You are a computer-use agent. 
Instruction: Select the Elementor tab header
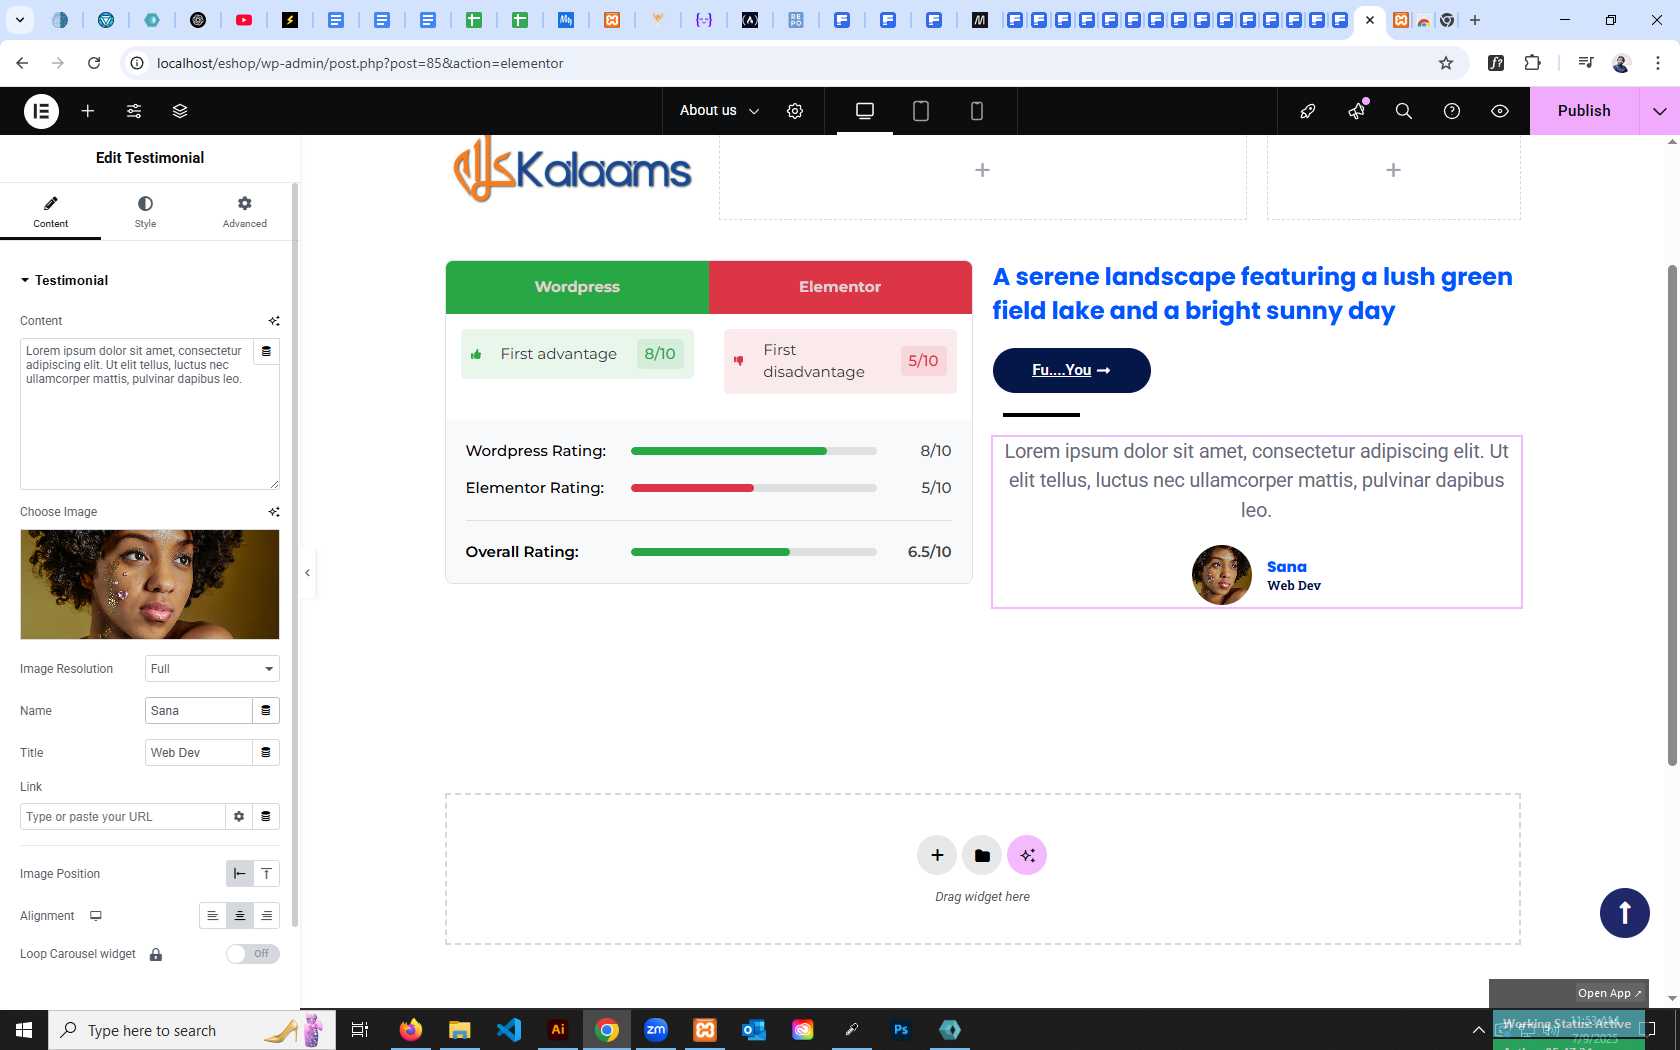coord(840,287)
